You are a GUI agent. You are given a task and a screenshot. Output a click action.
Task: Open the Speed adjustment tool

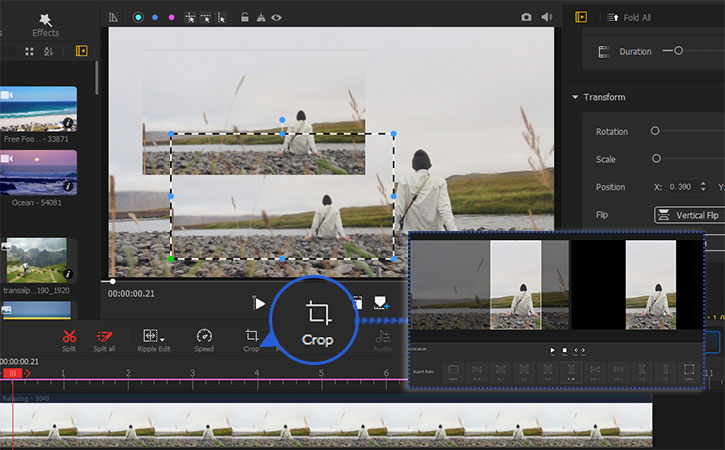(x=204, y=337)
